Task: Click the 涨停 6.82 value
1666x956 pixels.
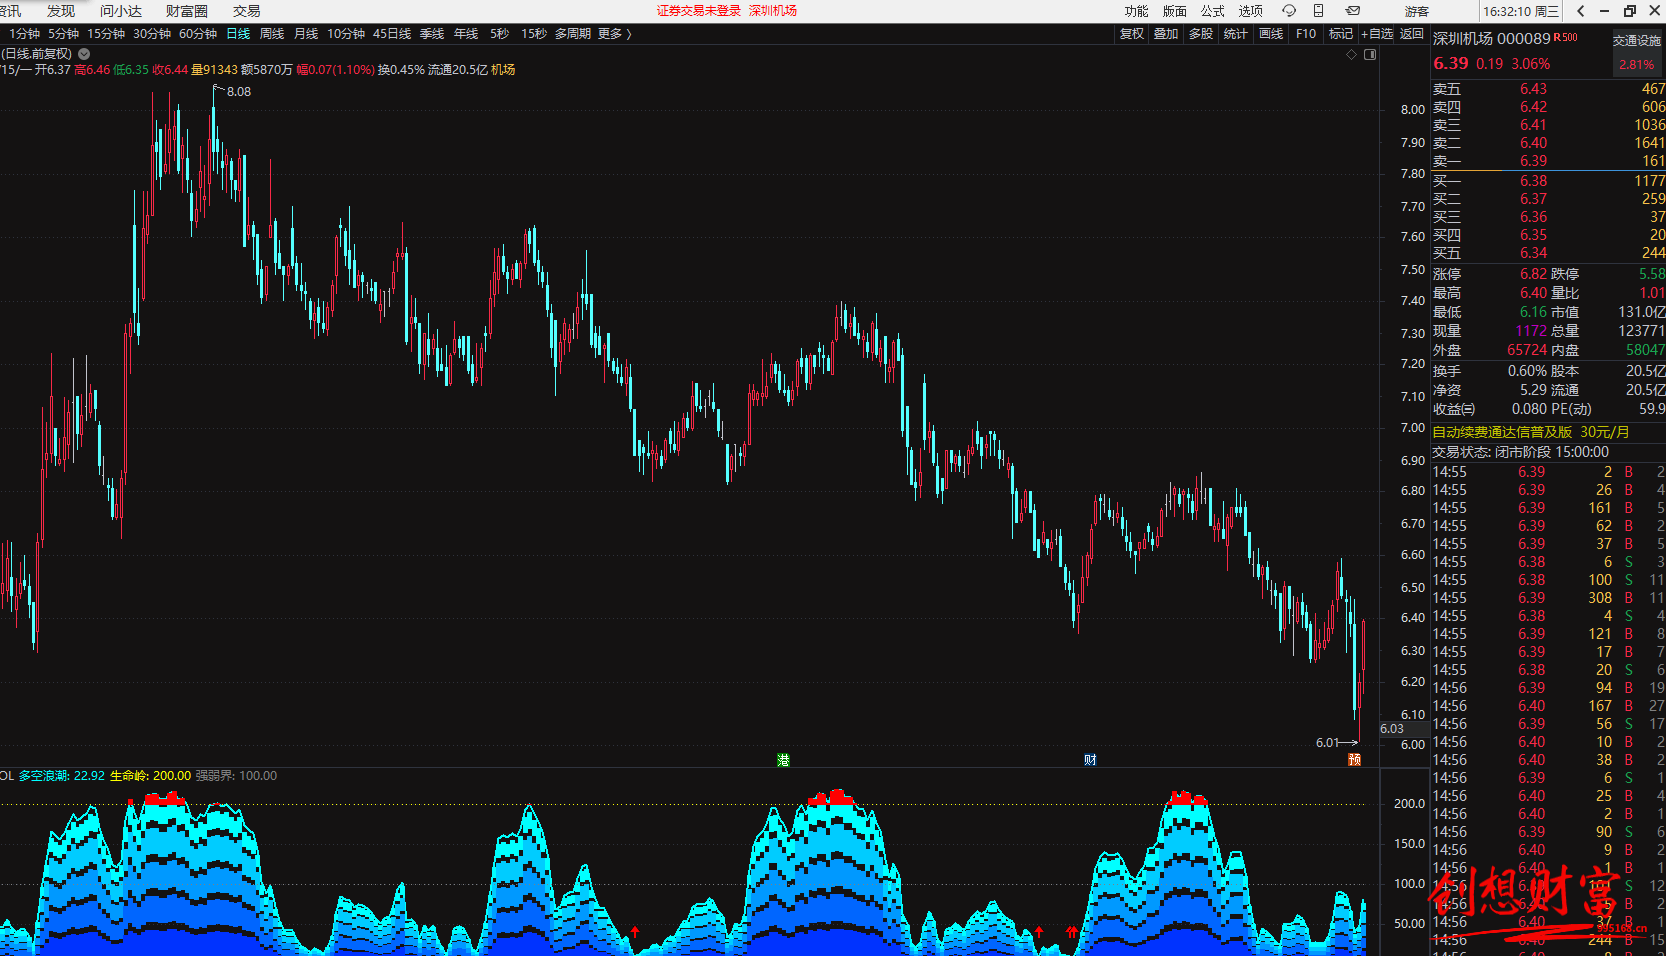Action: click(1533, 274)
